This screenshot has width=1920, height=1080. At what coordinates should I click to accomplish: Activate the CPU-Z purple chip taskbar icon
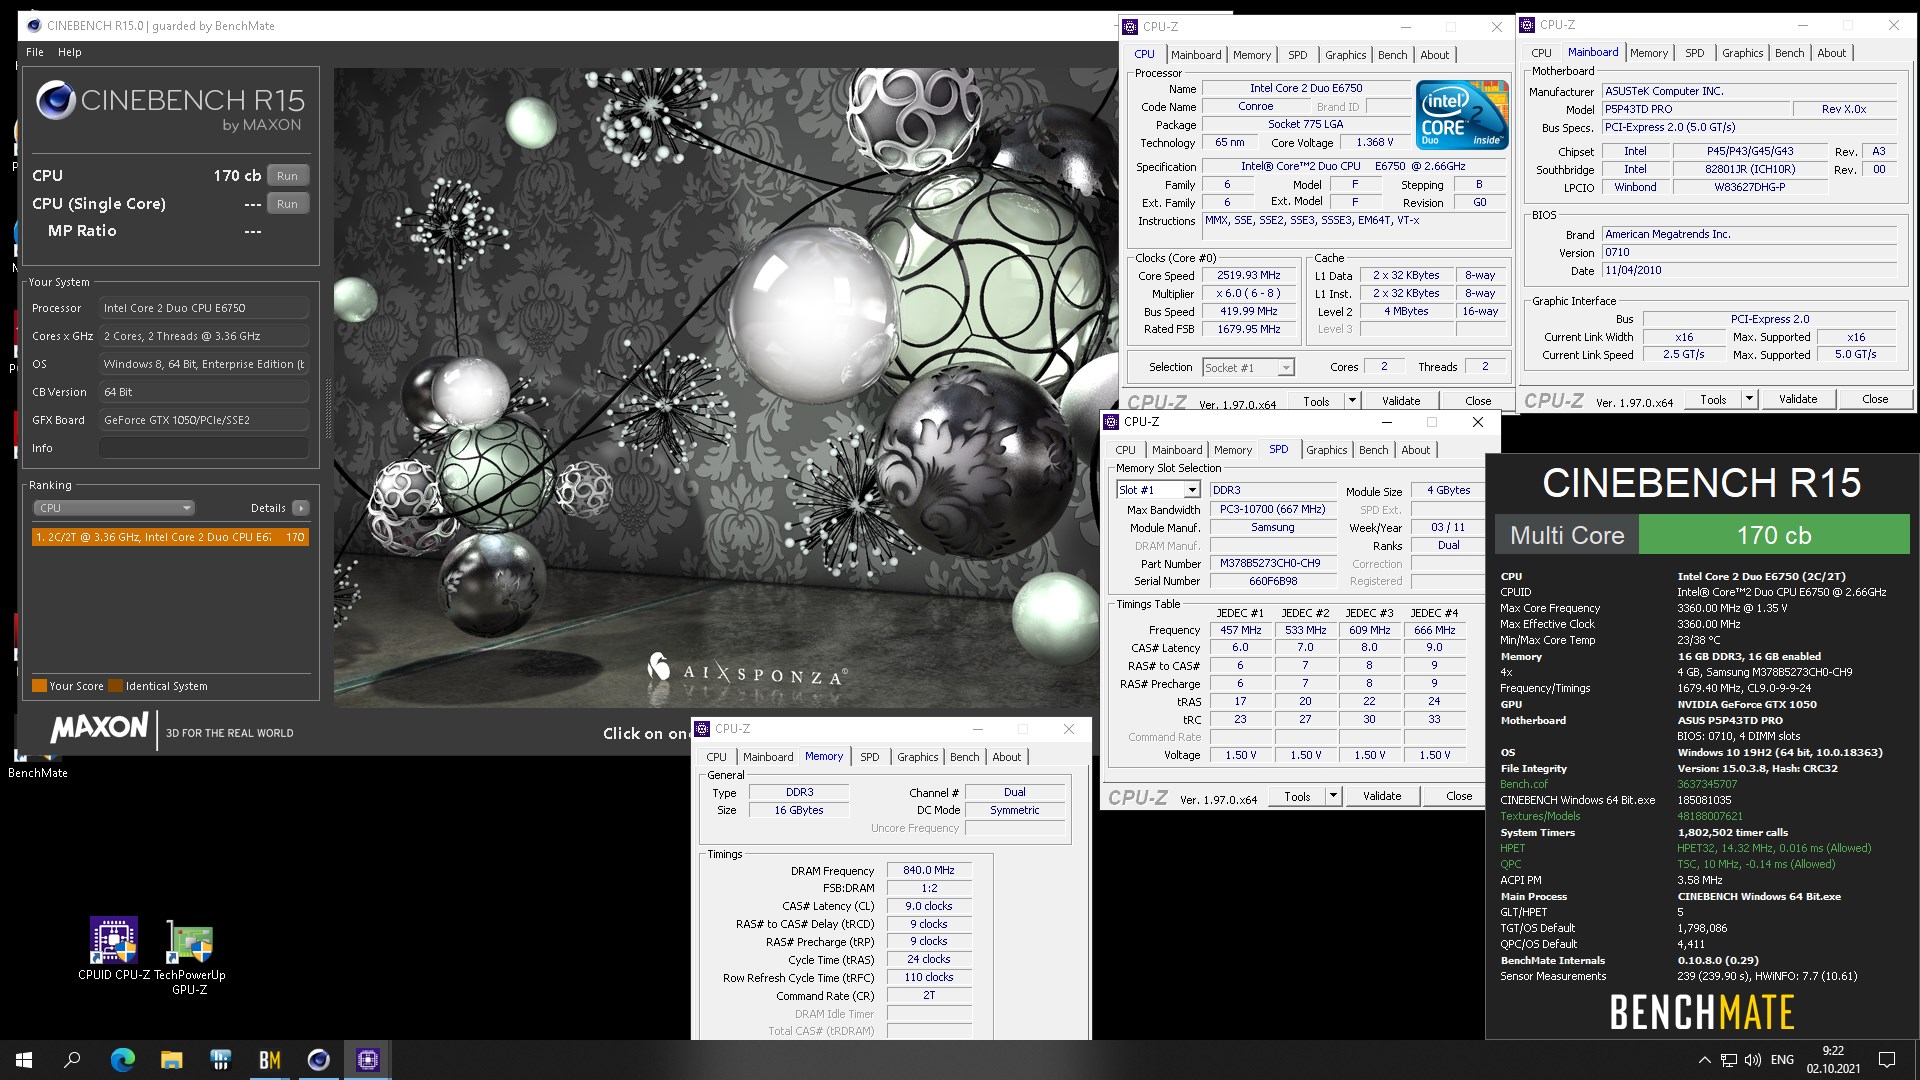coord(367,1060)
